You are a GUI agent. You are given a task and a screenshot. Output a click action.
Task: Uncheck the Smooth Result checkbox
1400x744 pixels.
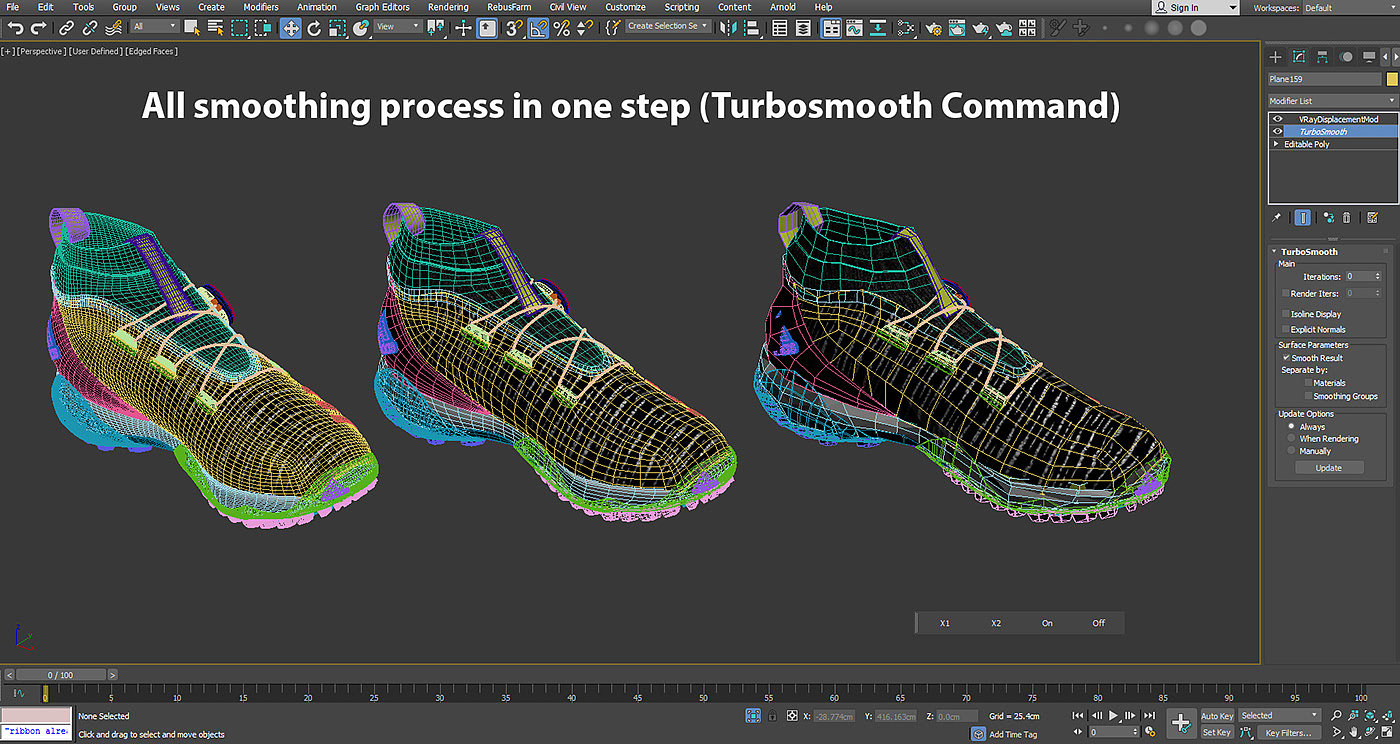pos(1286,358)
